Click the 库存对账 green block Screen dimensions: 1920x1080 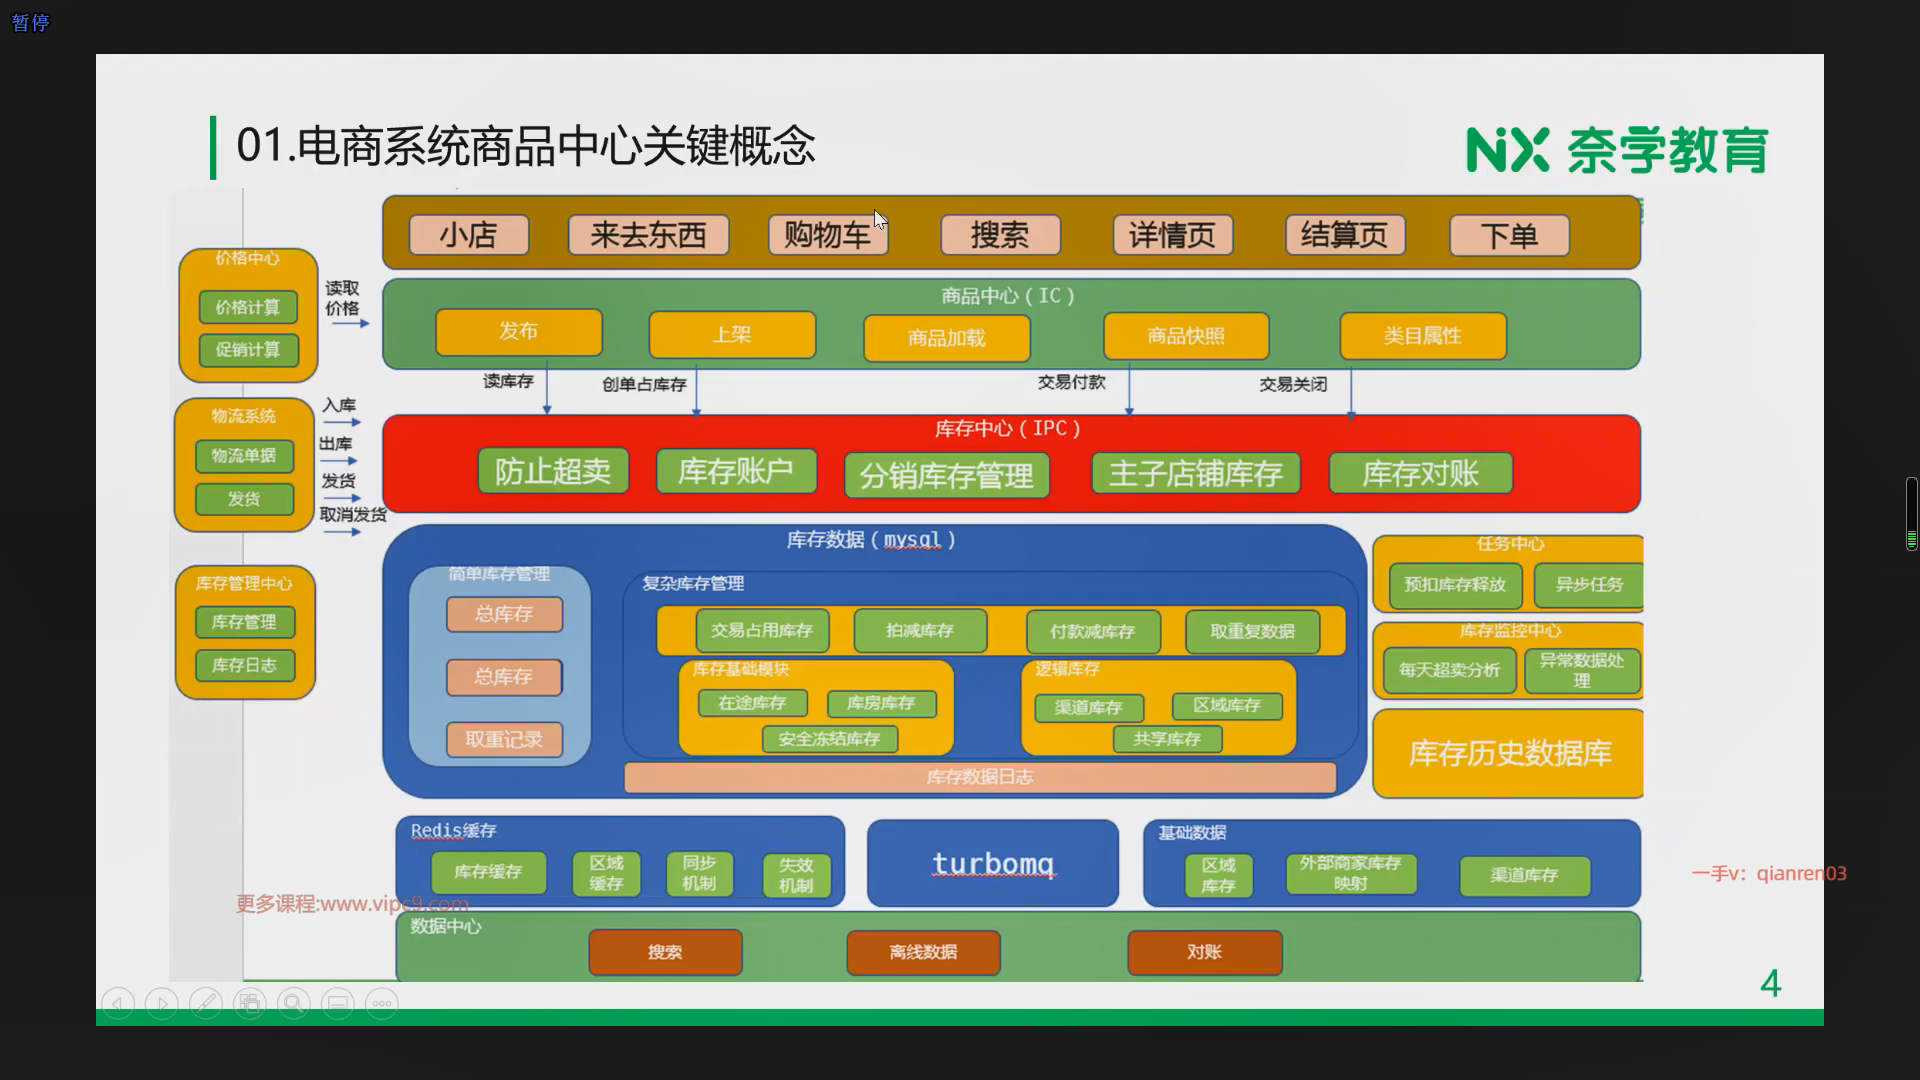tap(1419, 473)
